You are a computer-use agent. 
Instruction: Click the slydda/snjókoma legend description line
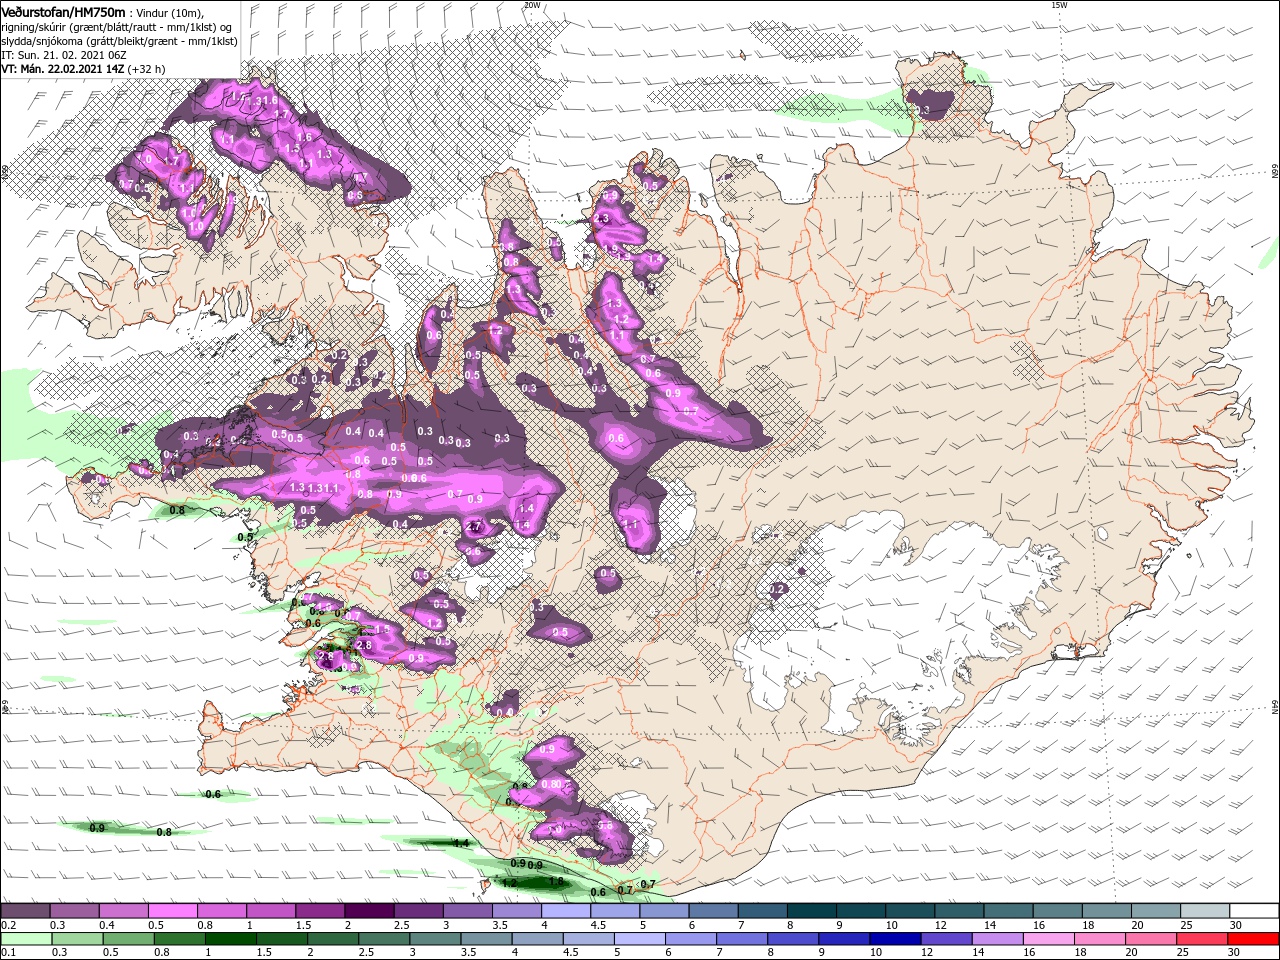[x=119, y=41]
